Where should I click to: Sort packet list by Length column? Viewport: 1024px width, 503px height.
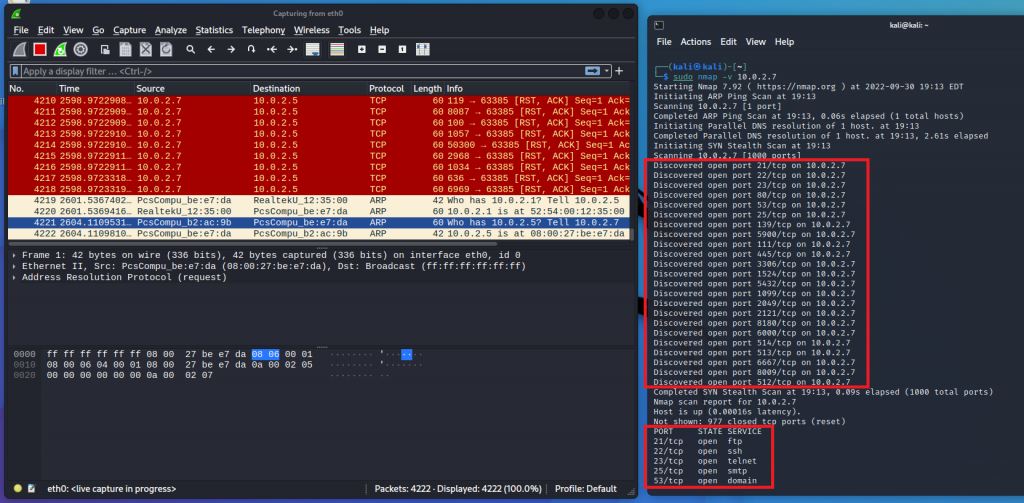[x=427, y=88]
